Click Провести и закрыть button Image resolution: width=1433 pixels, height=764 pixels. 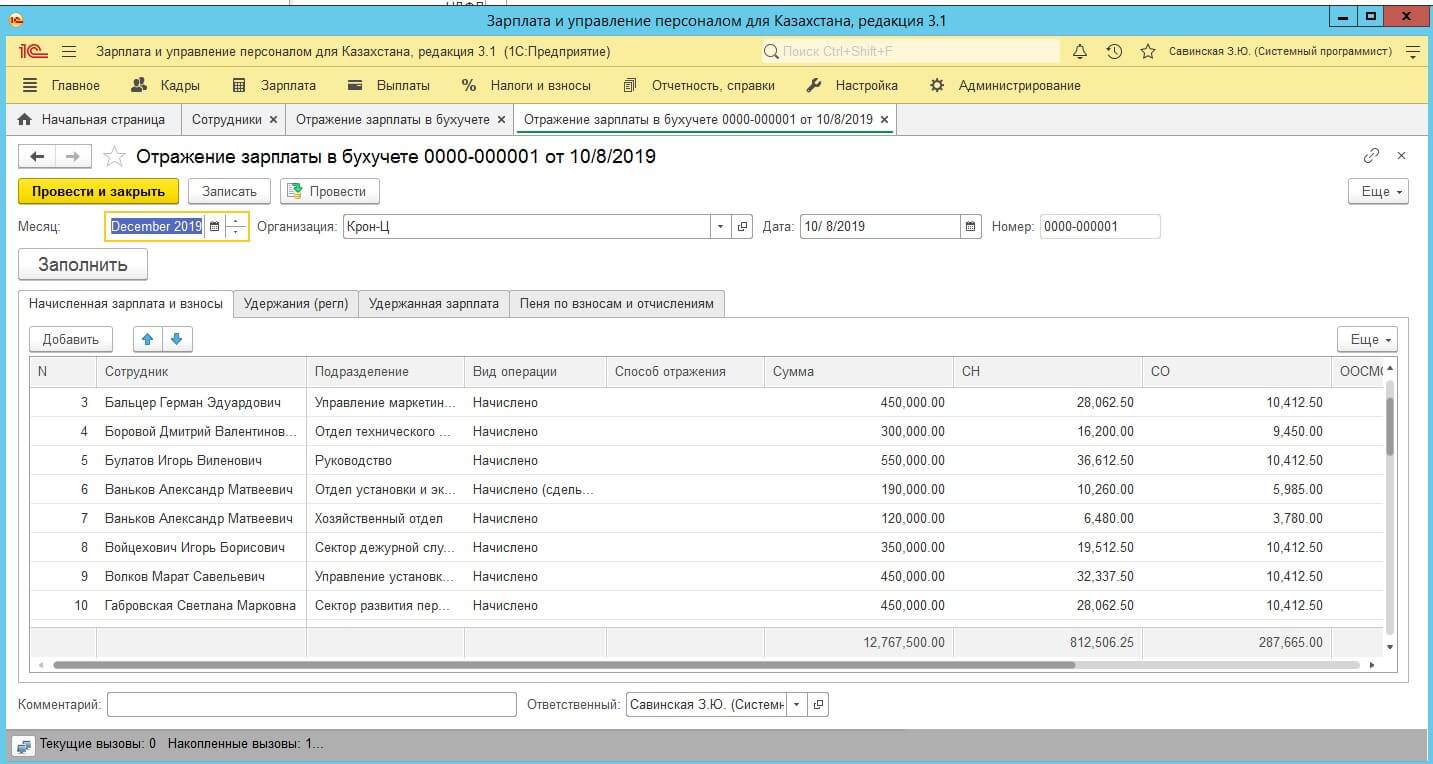pos(98,191)
